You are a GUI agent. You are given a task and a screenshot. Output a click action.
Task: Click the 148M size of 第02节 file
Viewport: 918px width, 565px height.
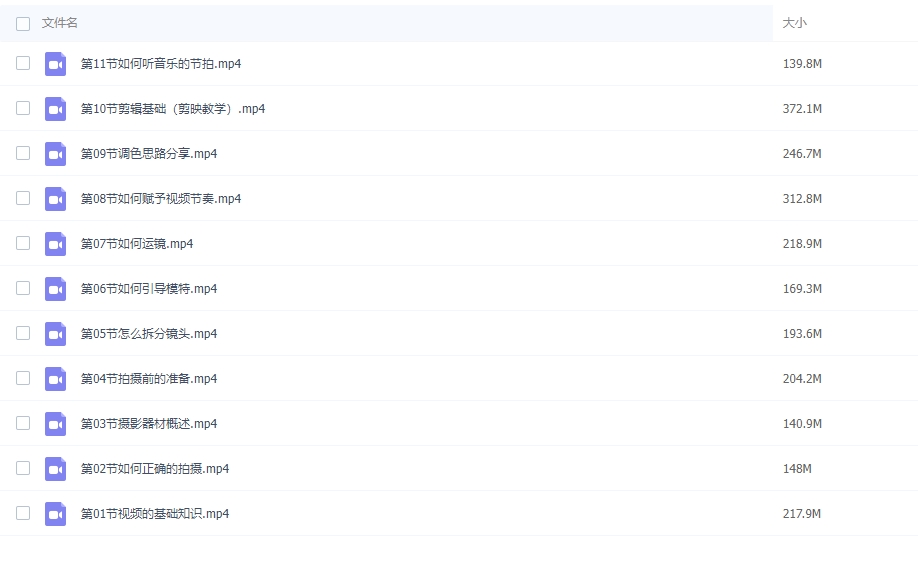click(797, 469)
